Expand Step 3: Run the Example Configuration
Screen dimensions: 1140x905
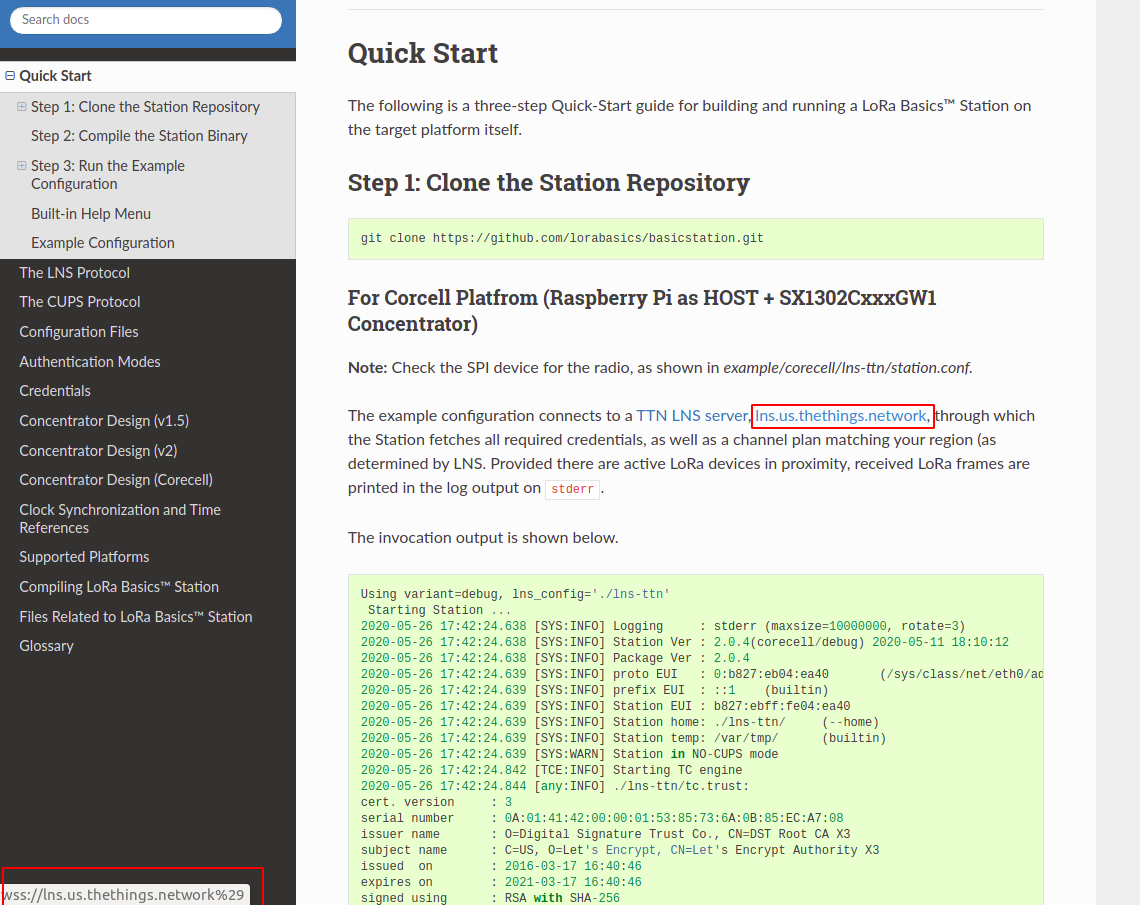20,165
